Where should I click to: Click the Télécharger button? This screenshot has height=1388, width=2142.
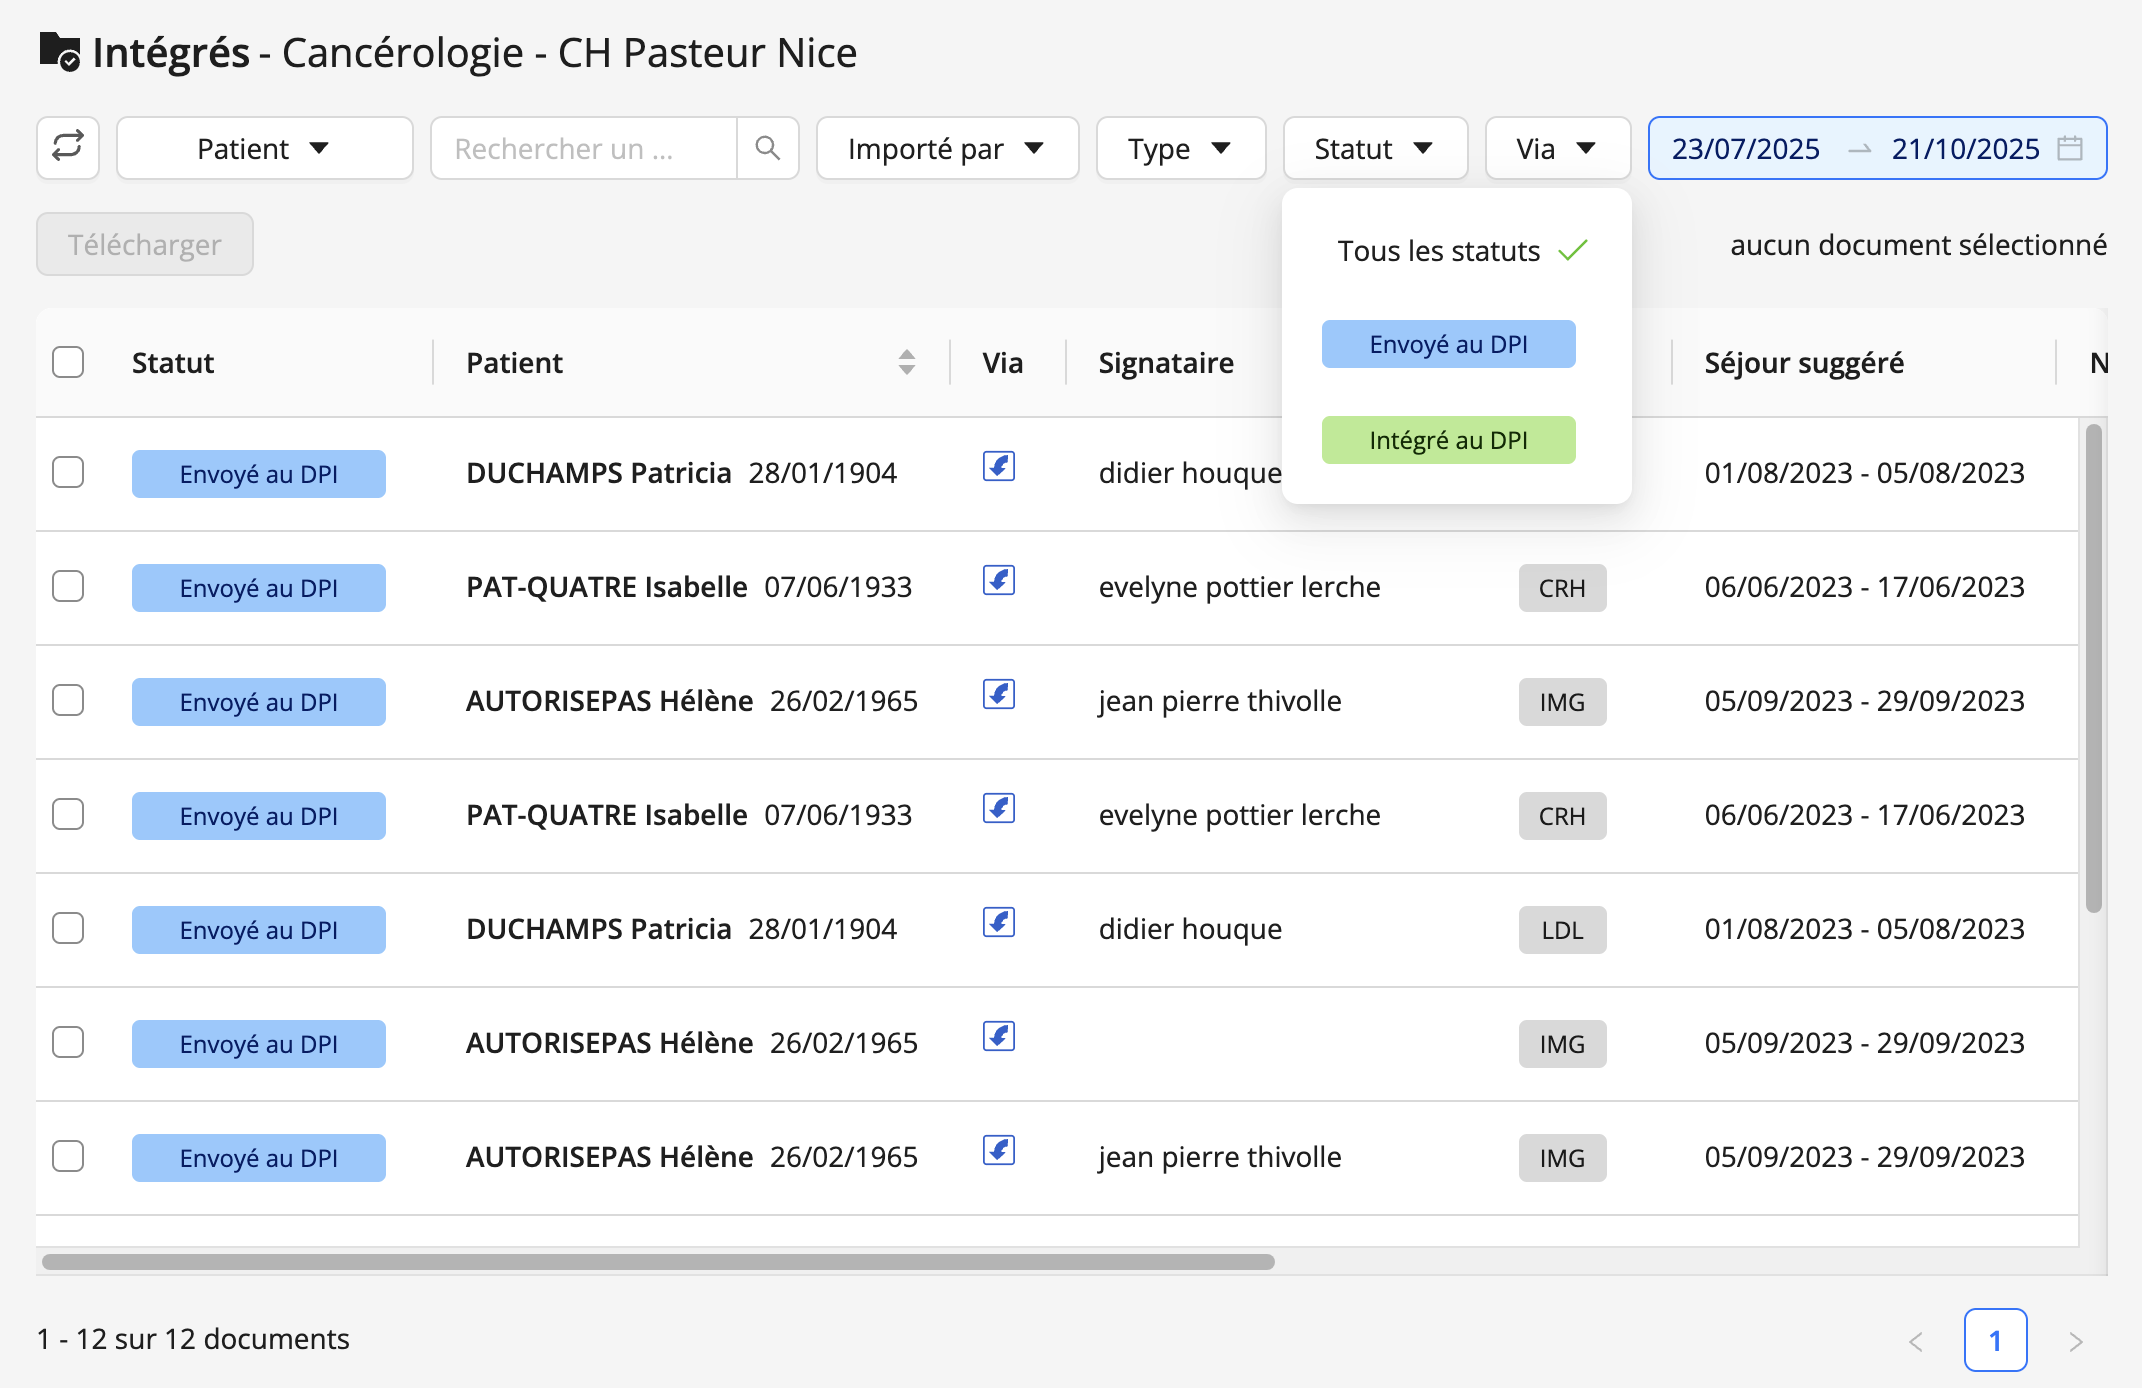pyautogui.click(x=145, y=244)
